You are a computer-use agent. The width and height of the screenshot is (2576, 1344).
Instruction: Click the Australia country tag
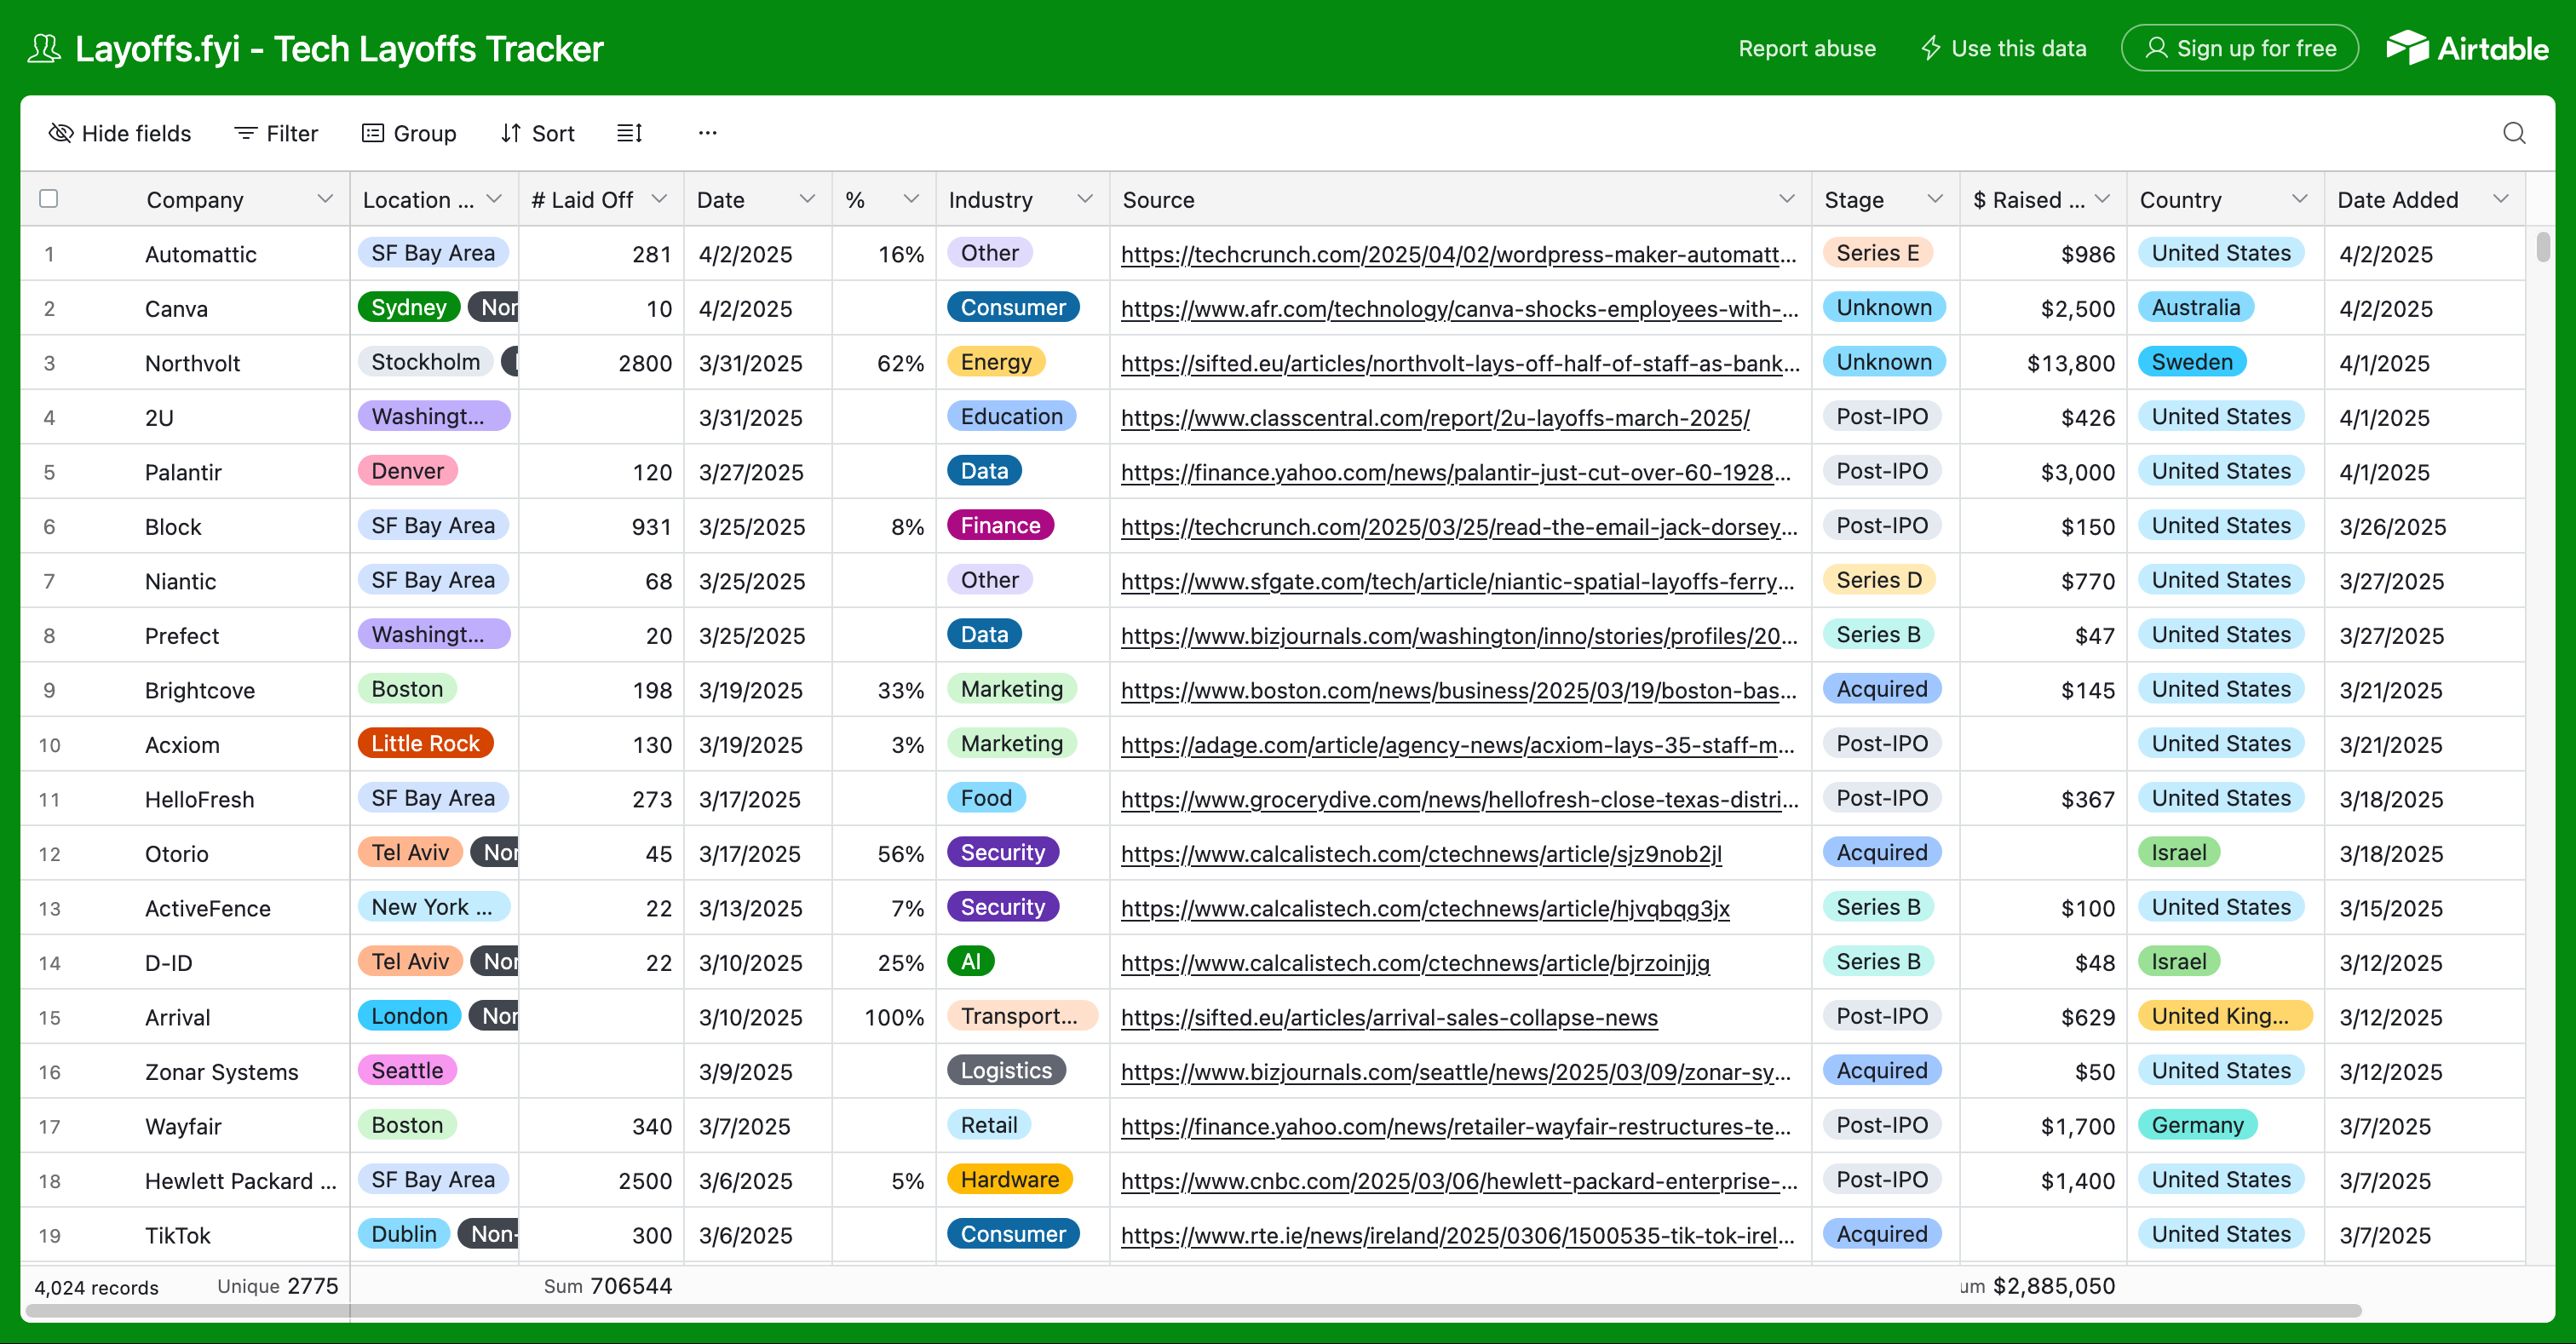point(2195,307)
